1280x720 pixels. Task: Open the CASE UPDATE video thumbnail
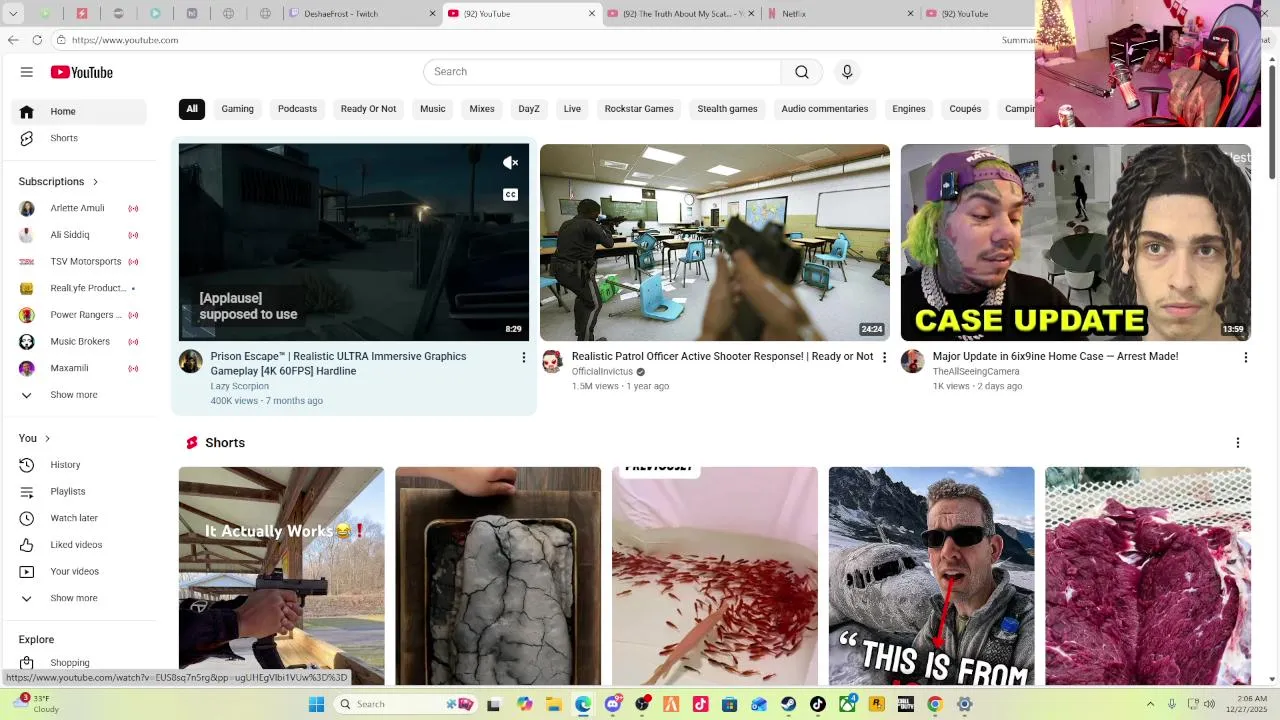pyautogui.click(x=1075, y=242)
